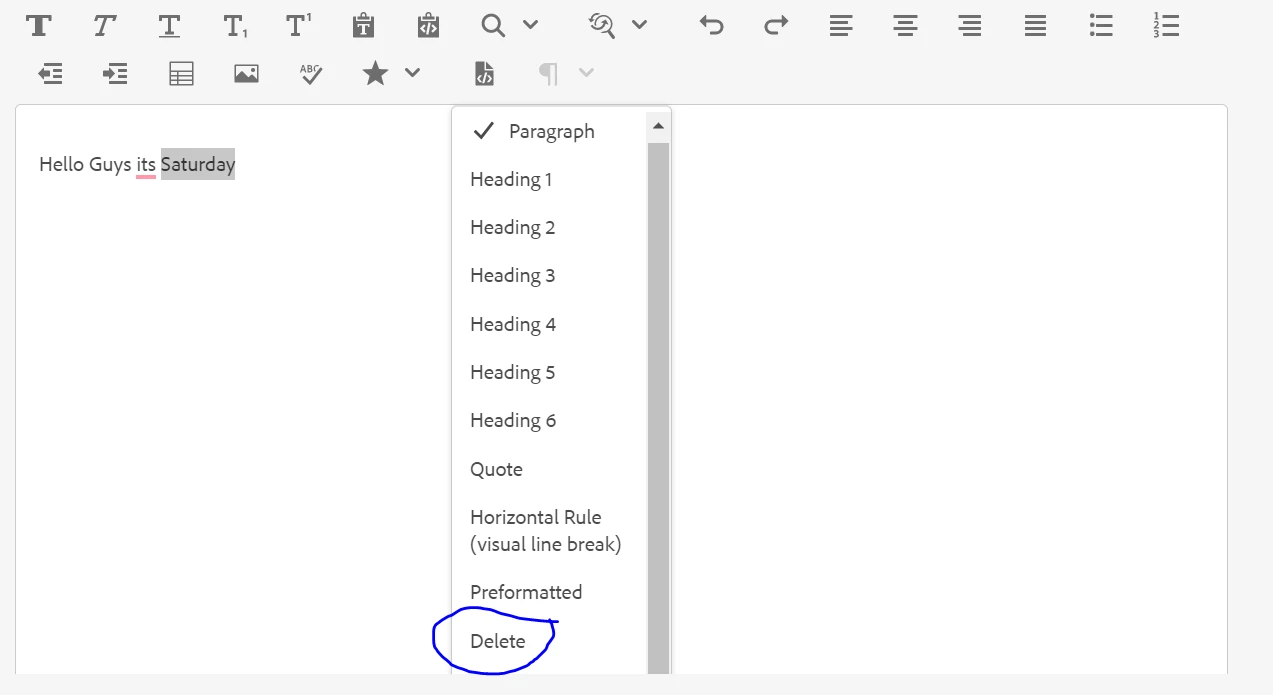Click the paste as code clipboard icon

[428, 25]
